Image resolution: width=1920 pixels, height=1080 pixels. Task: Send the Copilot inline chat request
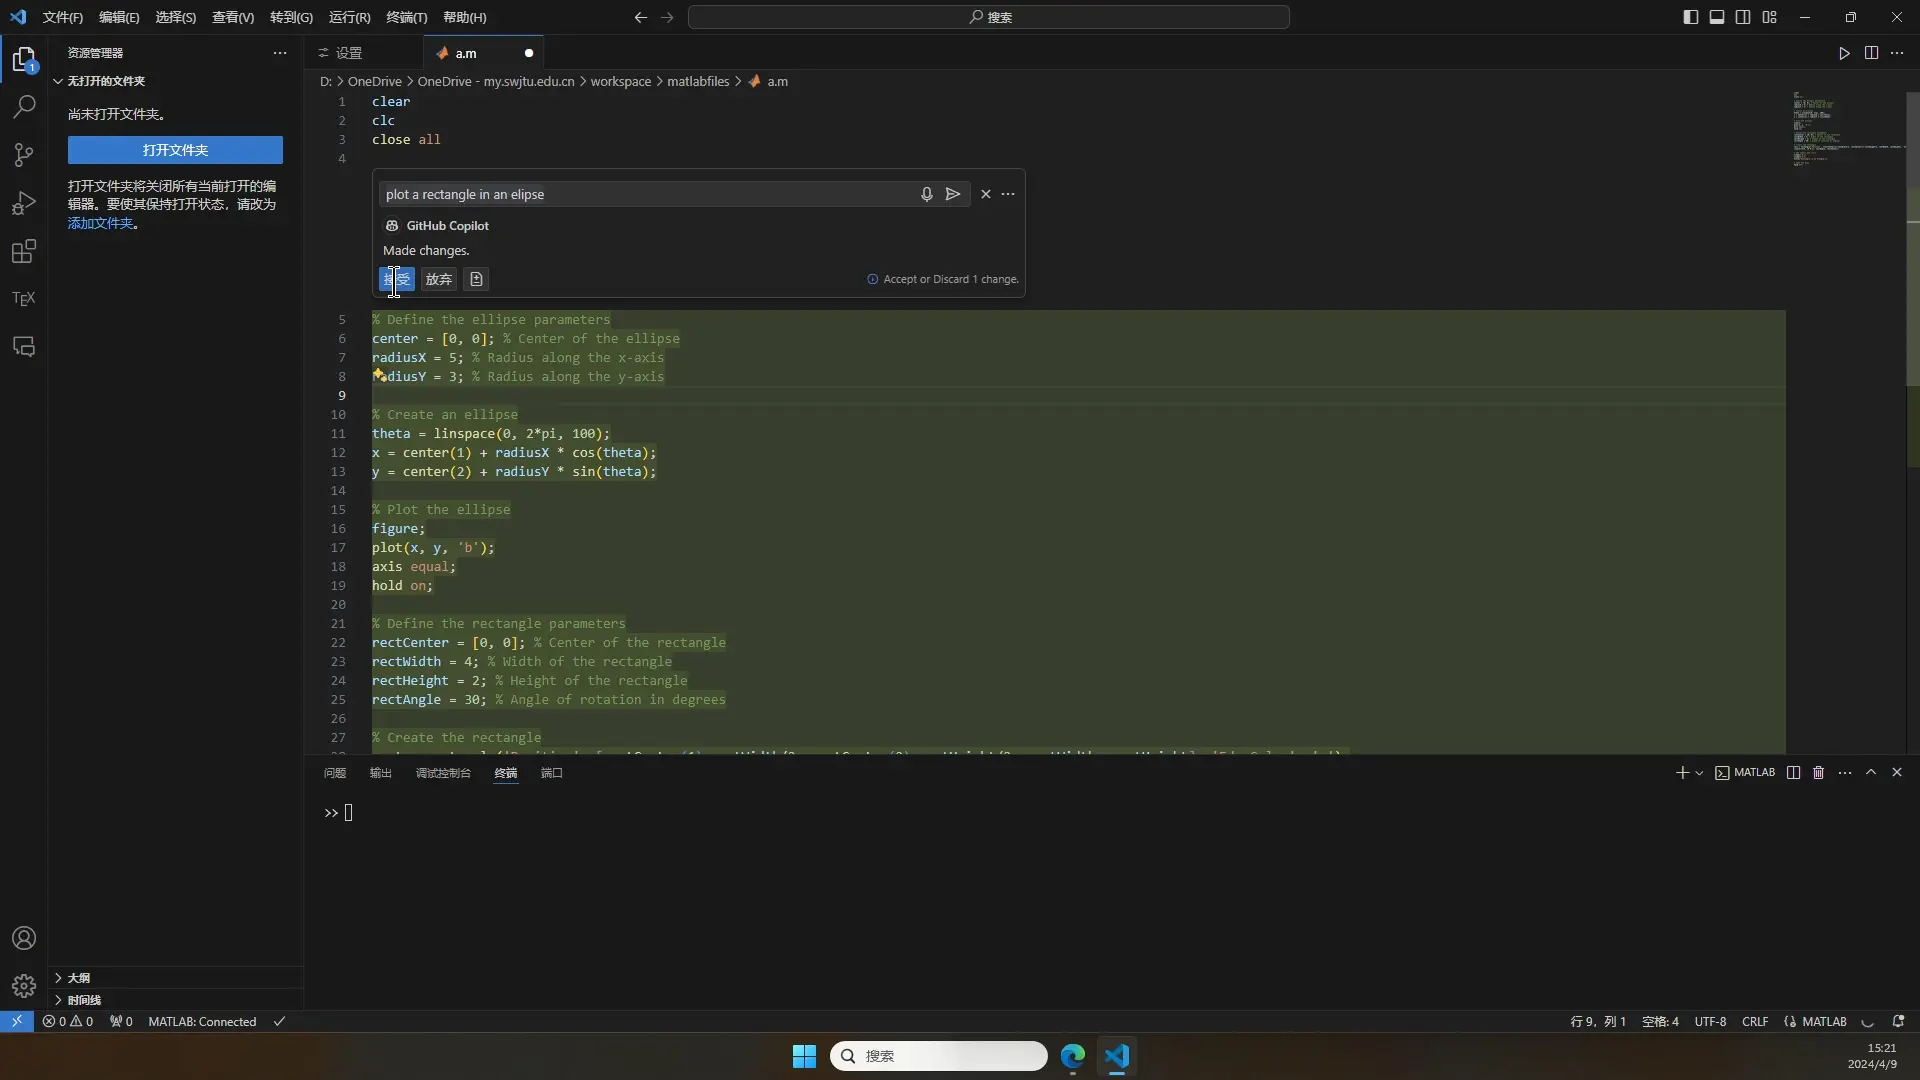point(953,194)
